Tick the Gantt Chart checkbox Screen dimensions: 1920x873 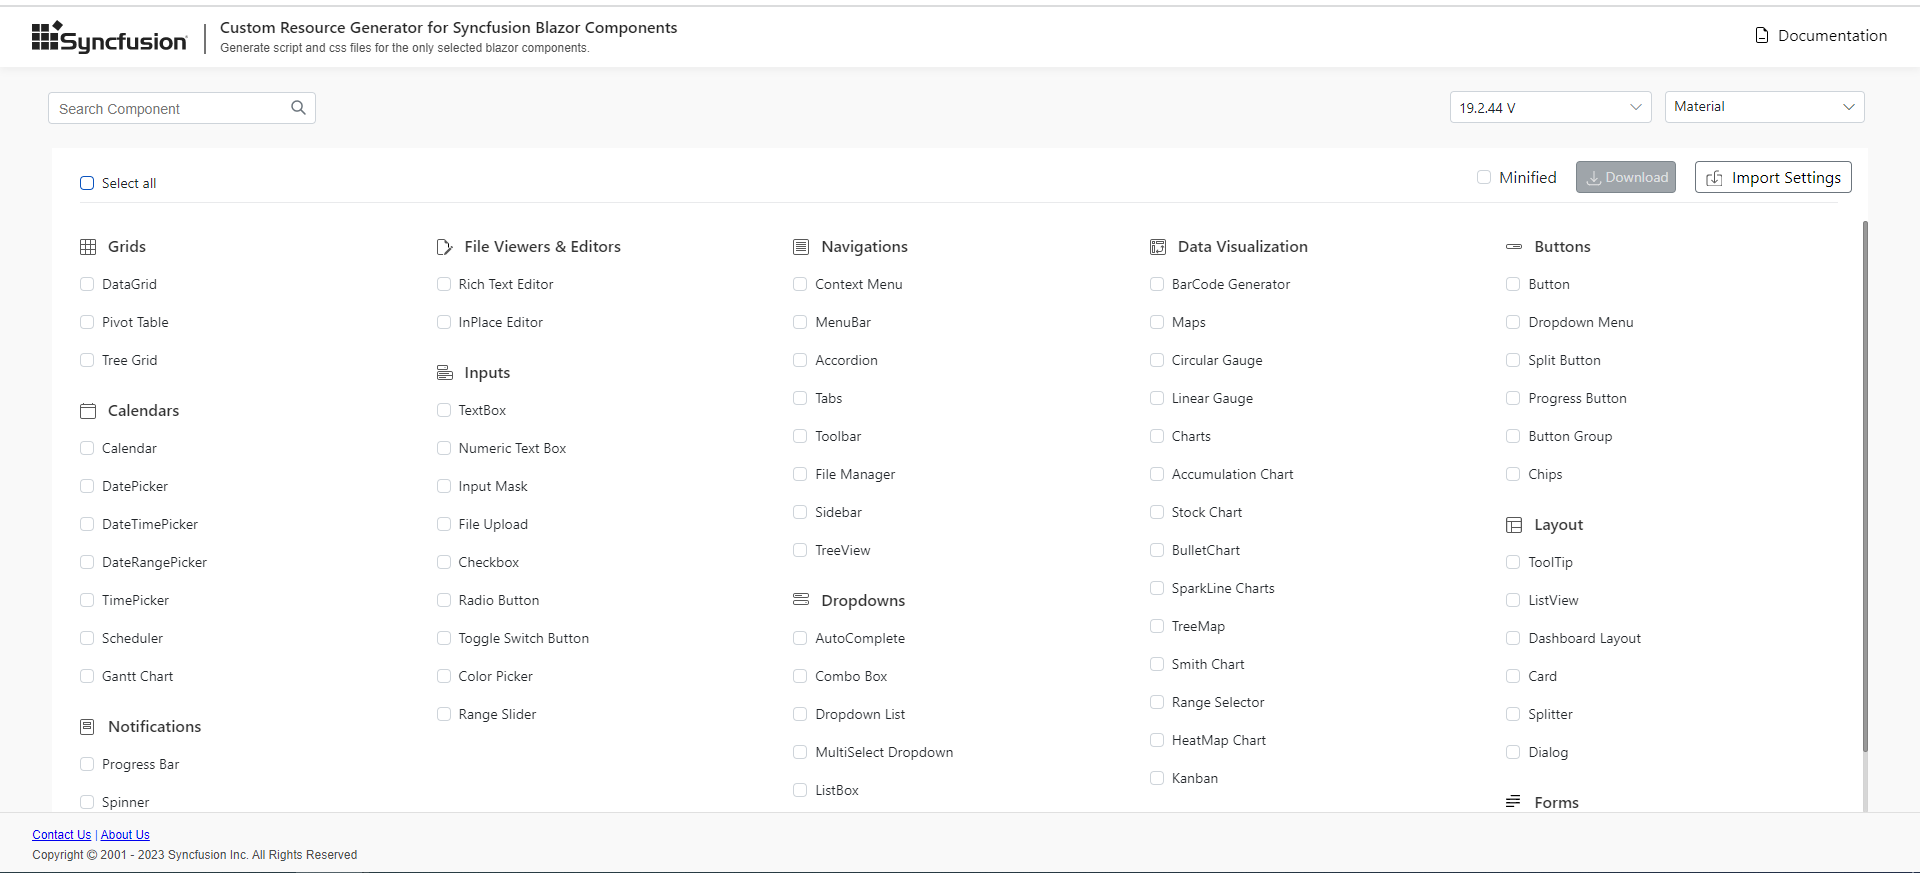click(87, 676)
